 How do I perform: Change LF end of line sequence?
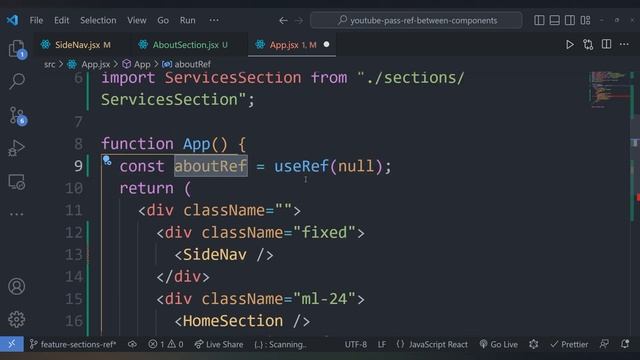click(382, 344)
